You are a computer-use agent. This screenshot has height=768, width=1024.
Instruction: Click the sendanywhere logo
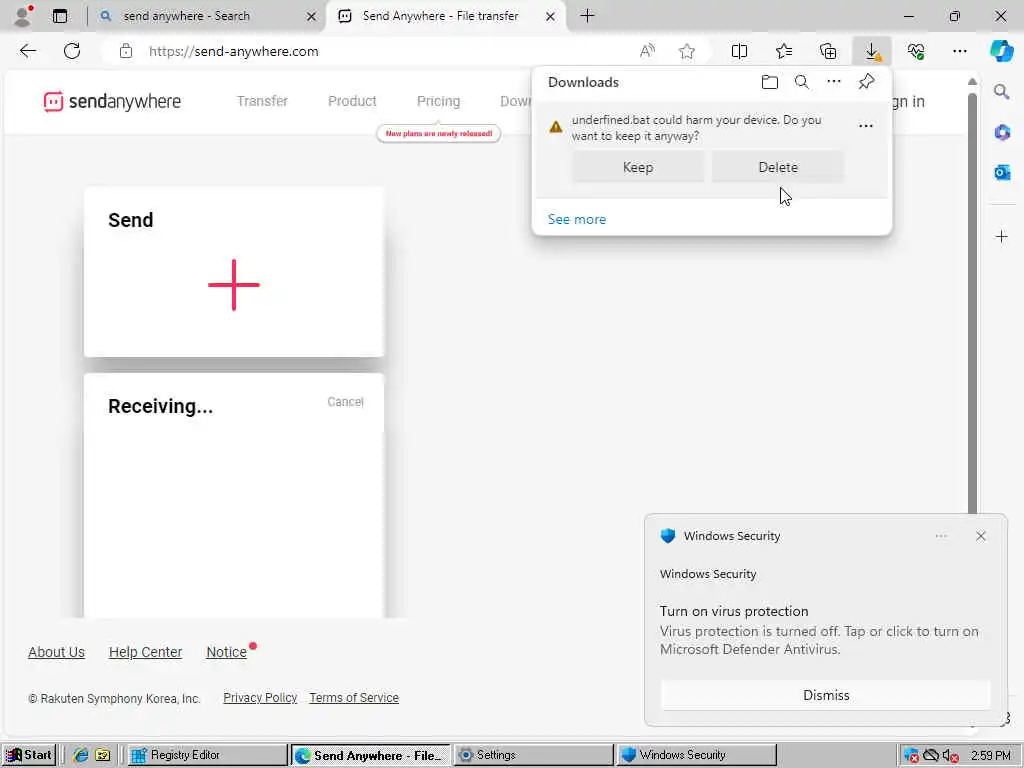pos(112,101)
